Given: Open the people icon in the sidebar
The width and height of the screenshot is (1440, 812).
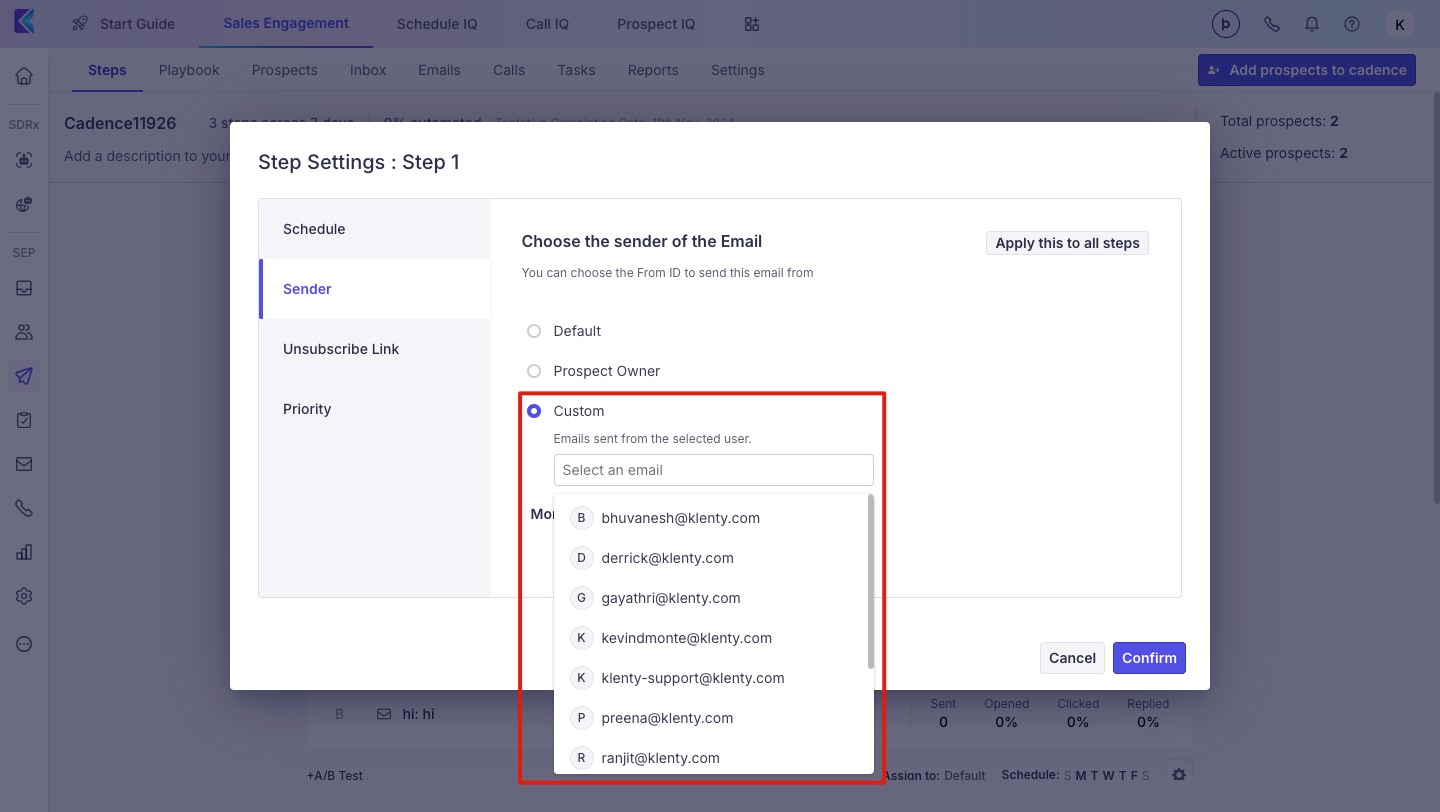Looking at the screenshot, I should coord(24,332).
